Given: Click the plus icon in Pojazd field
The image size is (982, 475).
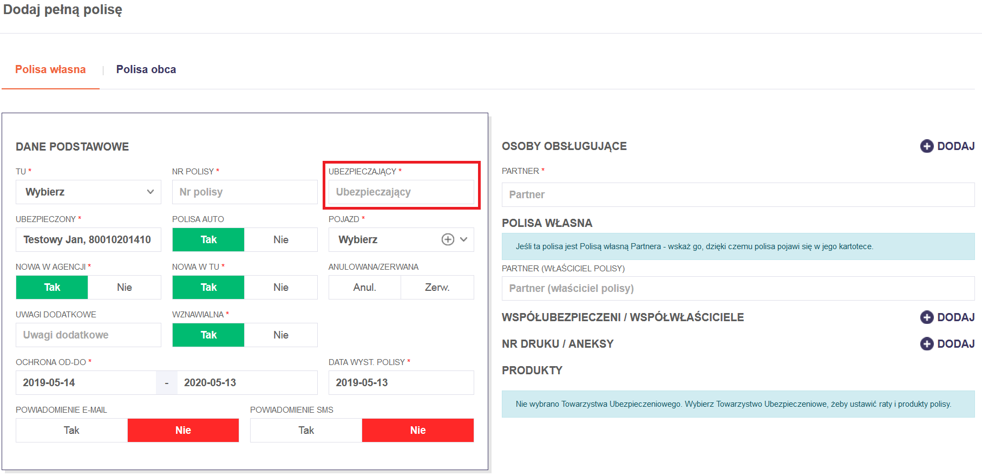Looking at the screenshot, I should point(448,240).
